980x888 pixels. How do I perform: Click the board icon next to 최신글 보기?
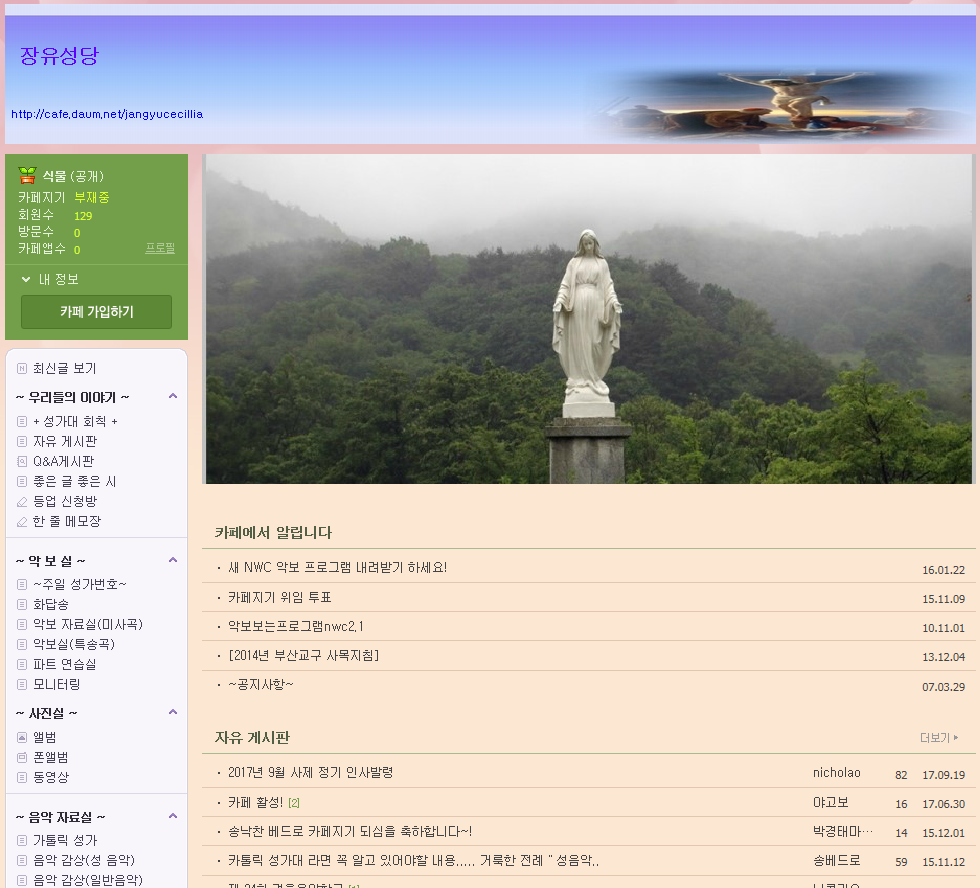tap(22, 369)
